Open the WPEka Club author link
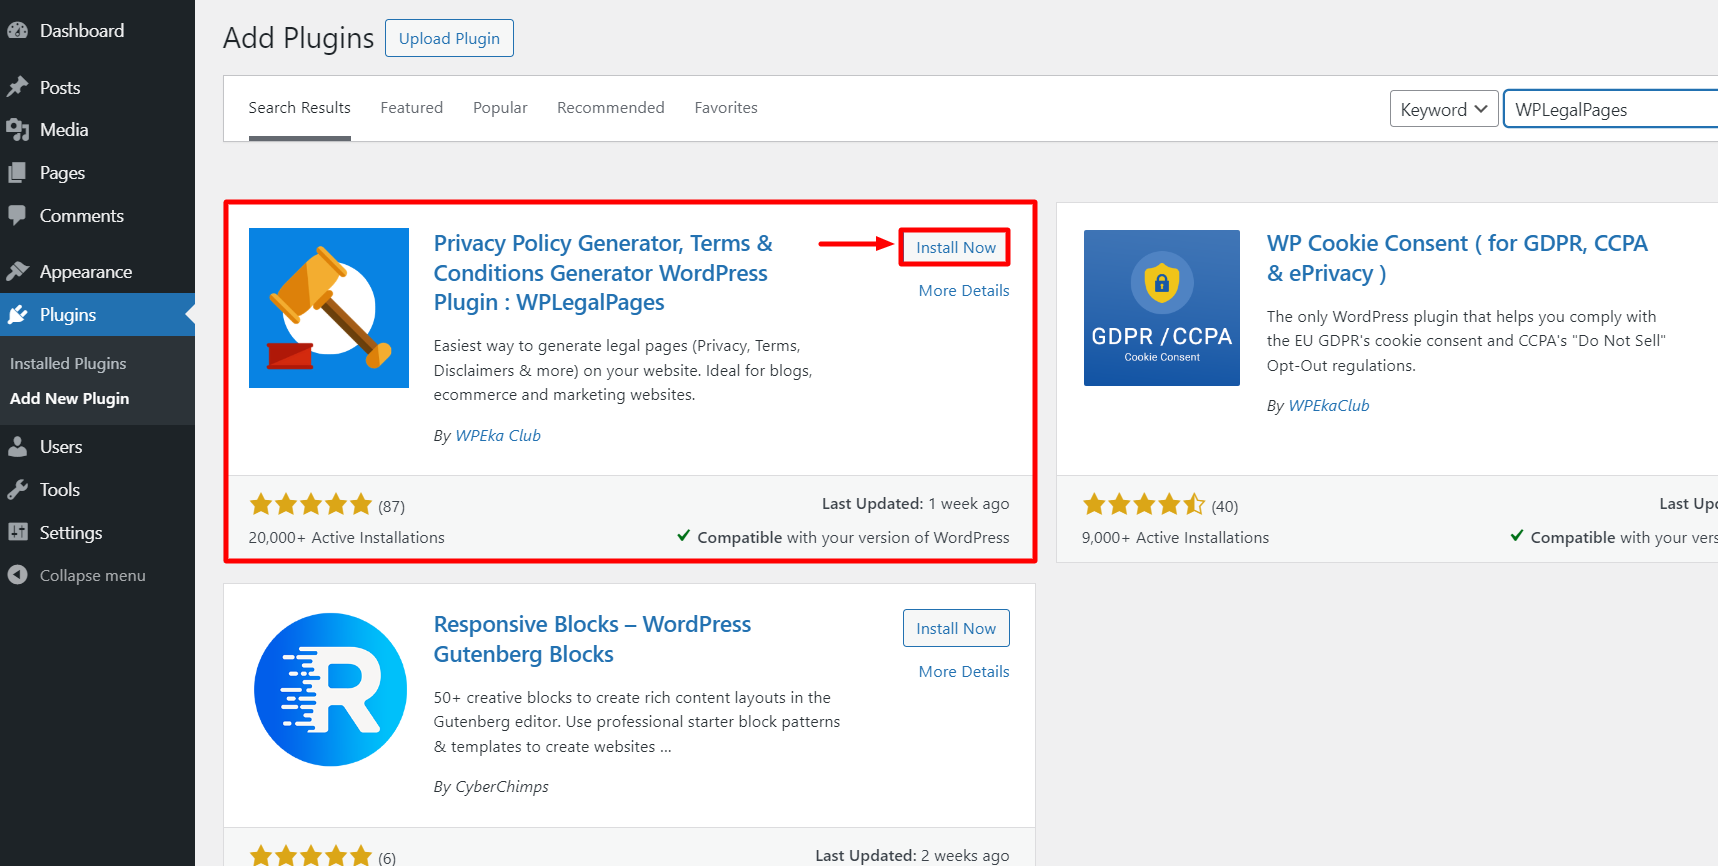Screen dimensions: 1718x866 coord(498,436)
